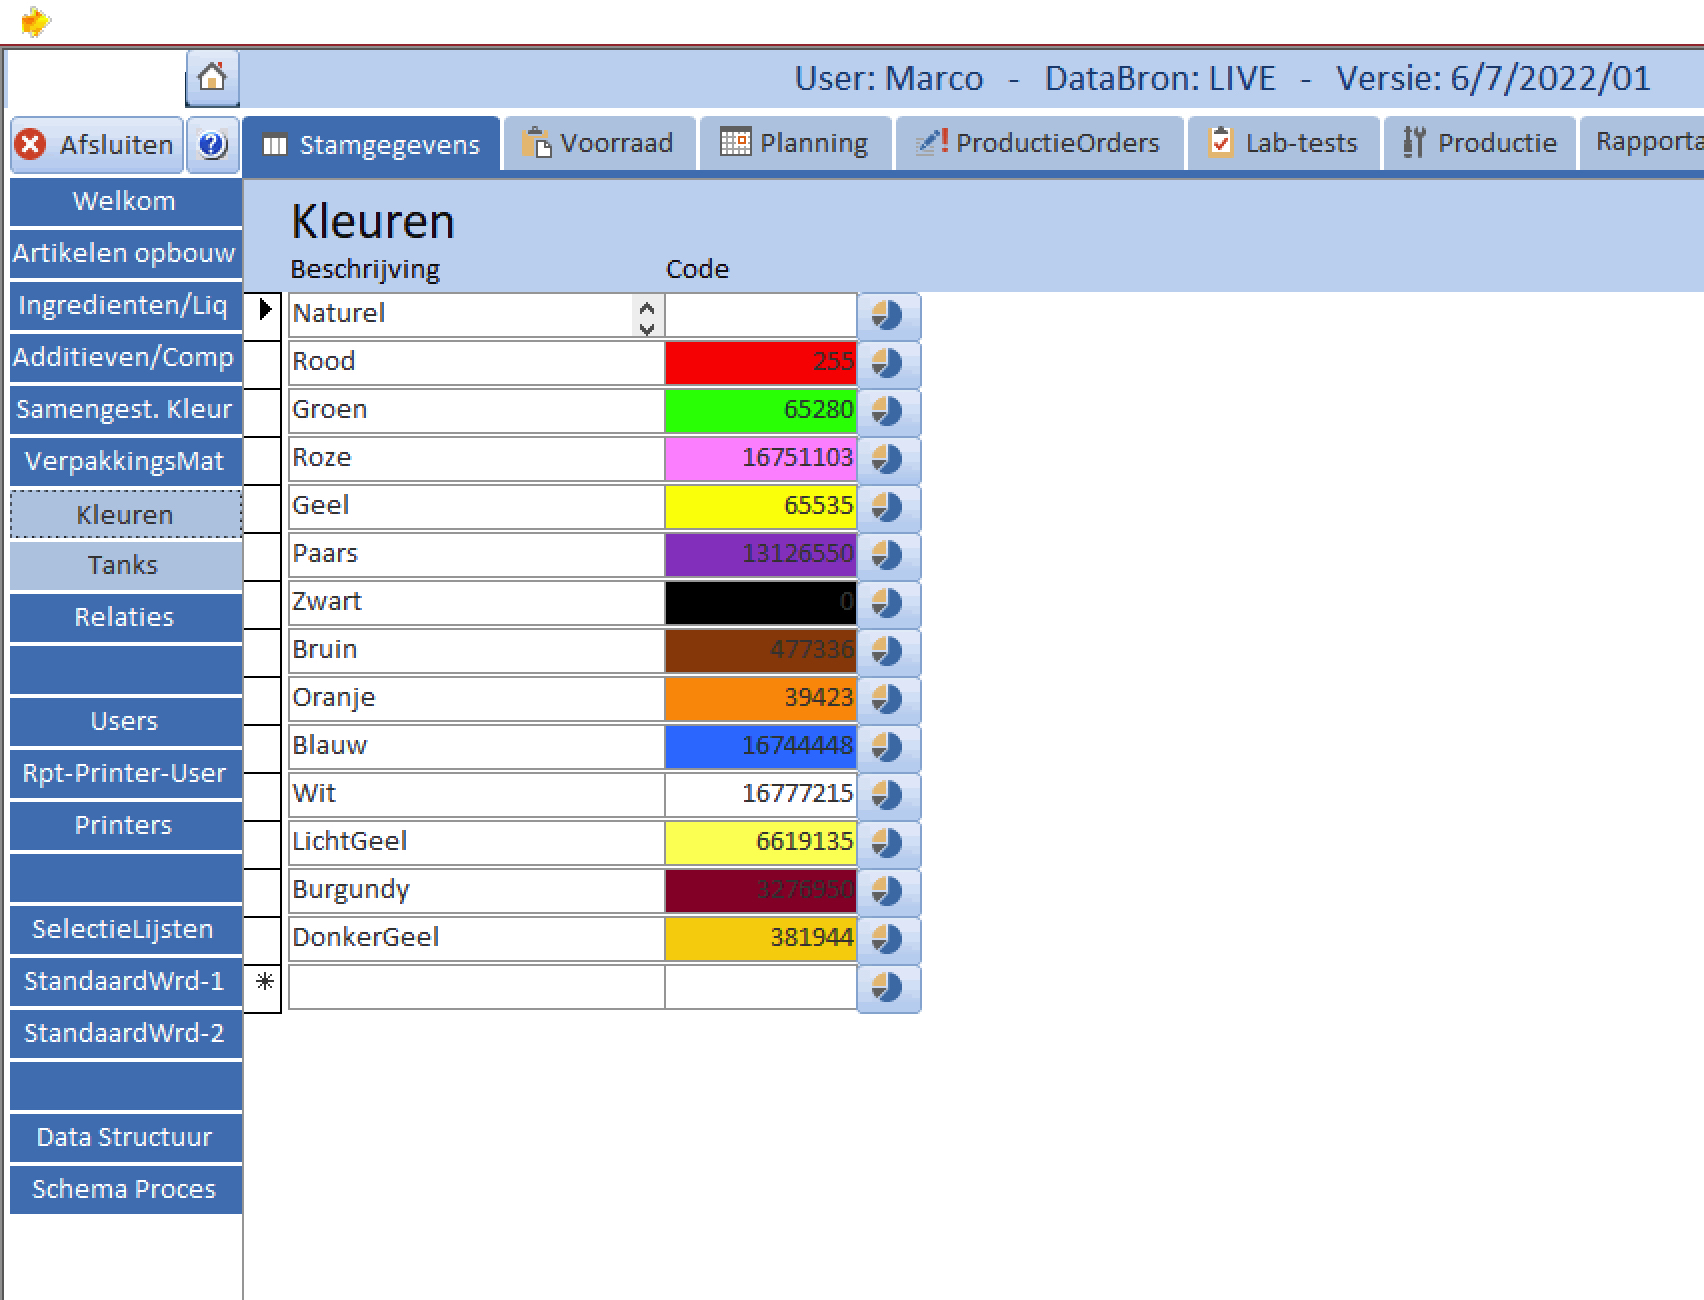Open color picker for Rood row
Image resolution: width=1704 pixels, height=1300 pixels.
[888, 363]
